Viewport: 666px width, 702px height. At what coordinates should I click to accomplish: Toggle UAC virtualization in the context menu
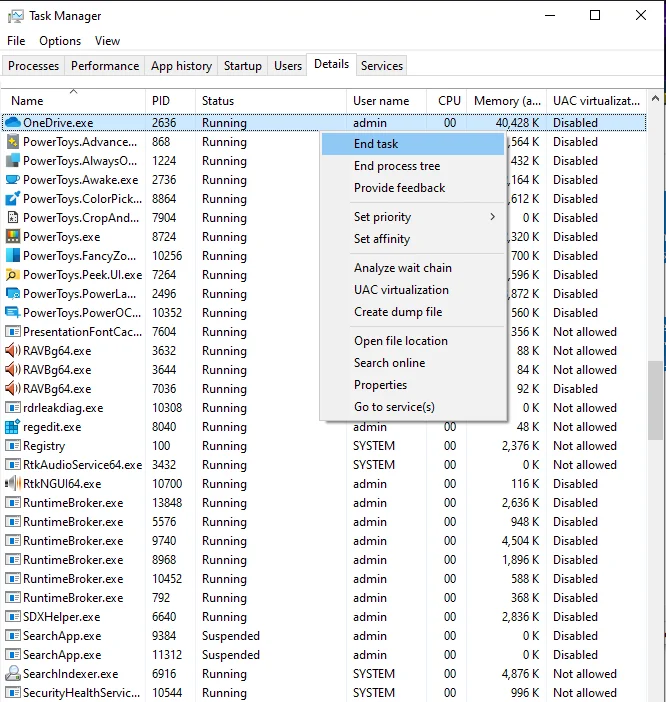click(x=413, y=290)
